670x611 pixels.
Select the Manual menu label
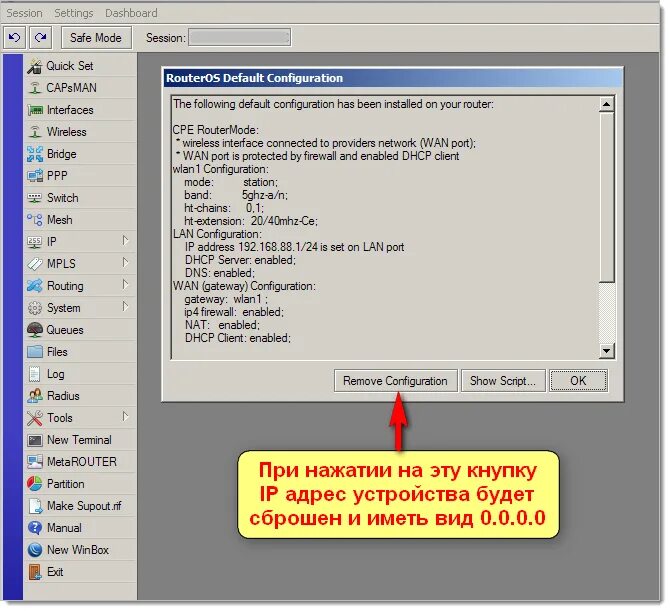tap(64, 528)
